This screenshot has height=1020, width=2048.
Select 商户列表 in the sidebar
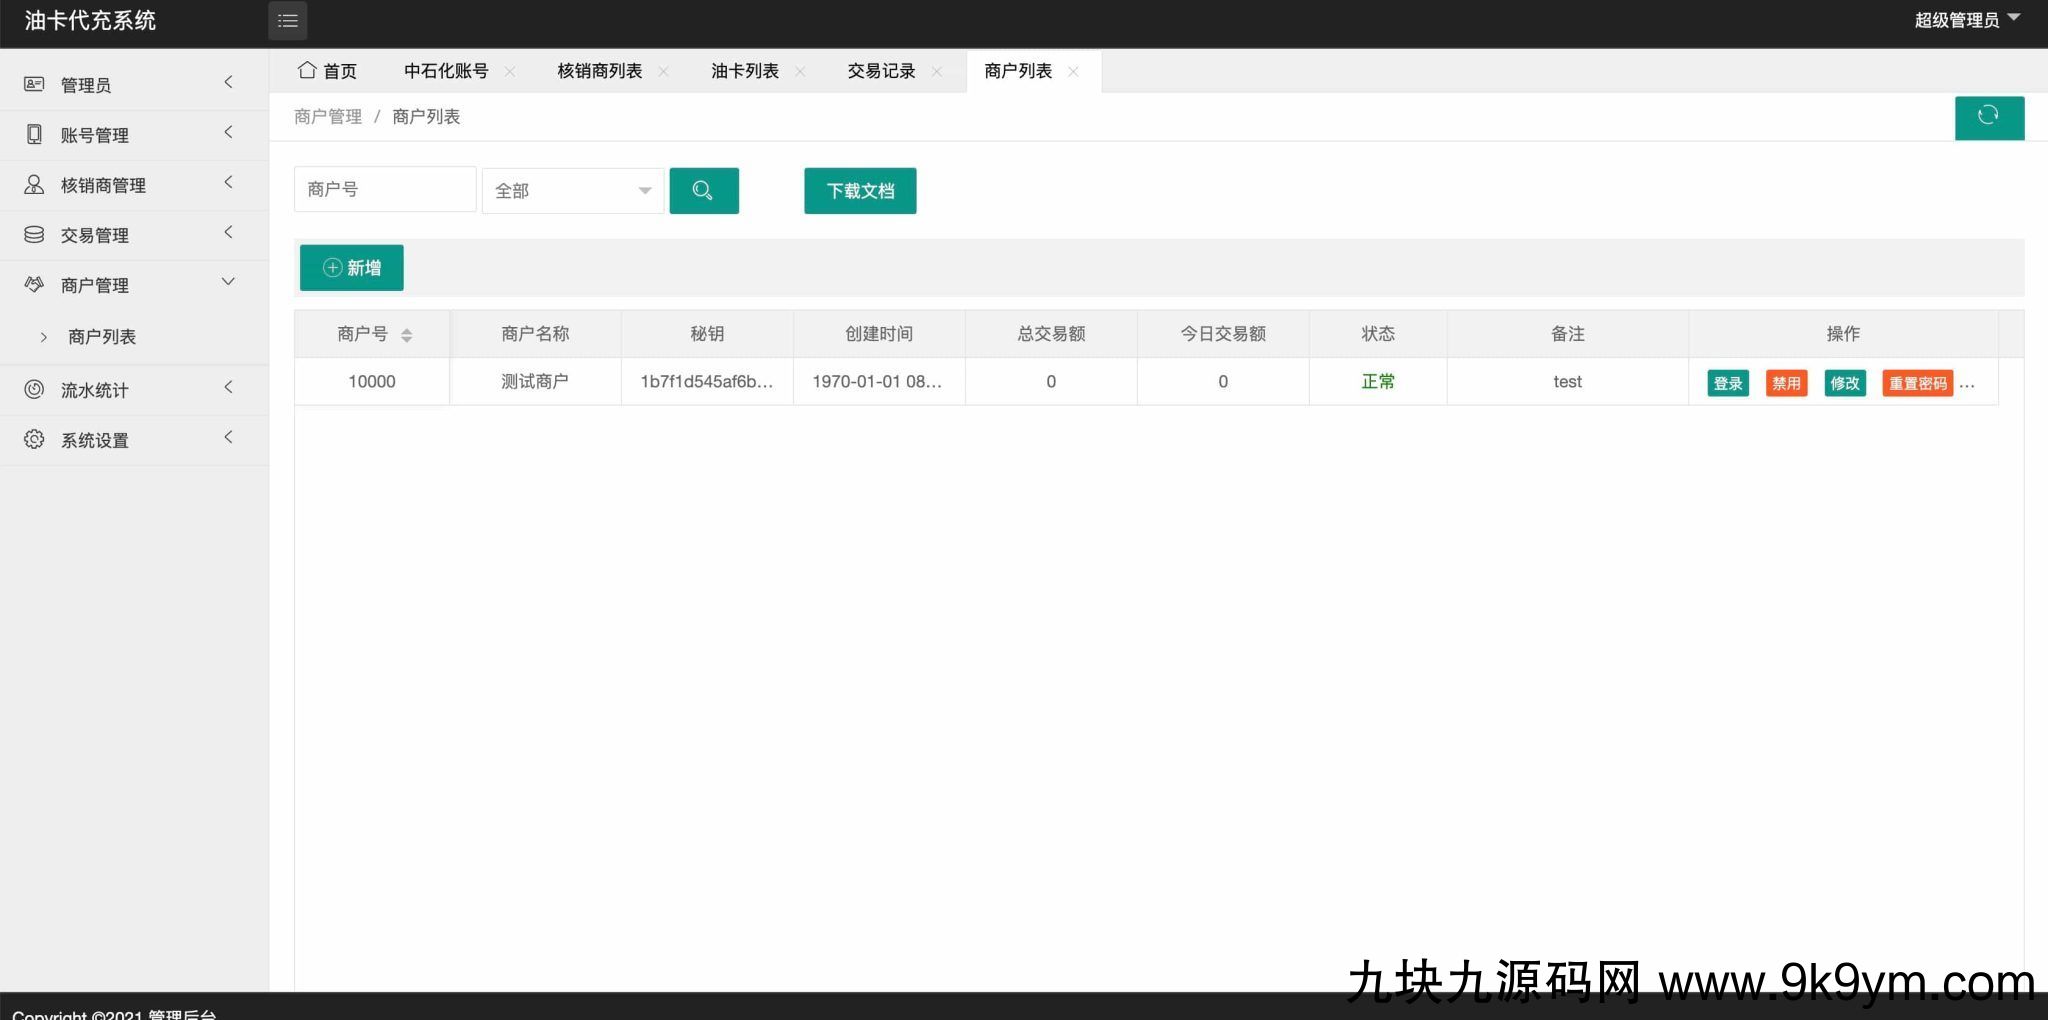point(102,337)
